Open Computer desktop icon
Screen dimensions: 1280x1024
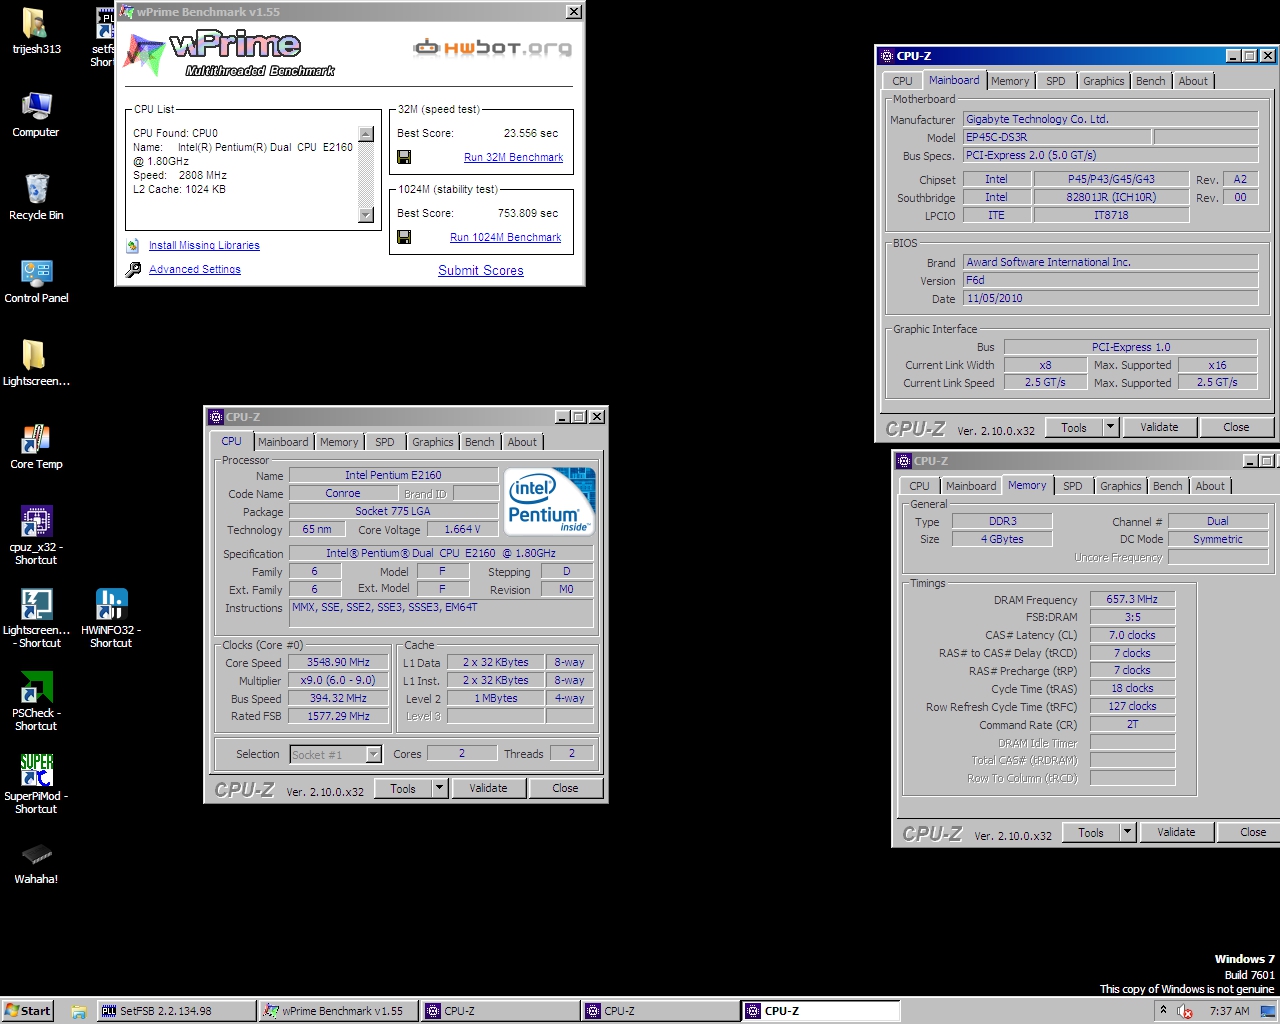36,114
